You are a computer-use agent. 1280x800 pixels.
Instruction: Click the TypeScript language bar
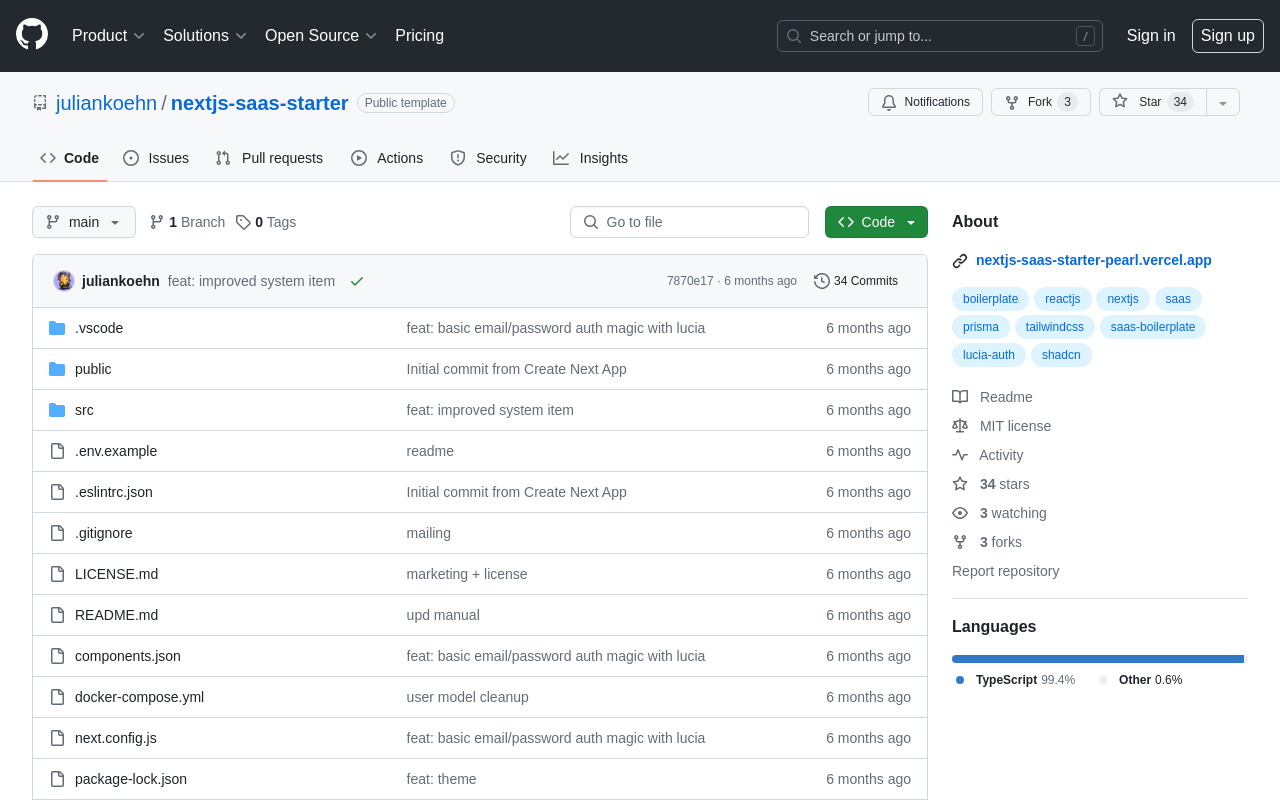(1095, 658)
